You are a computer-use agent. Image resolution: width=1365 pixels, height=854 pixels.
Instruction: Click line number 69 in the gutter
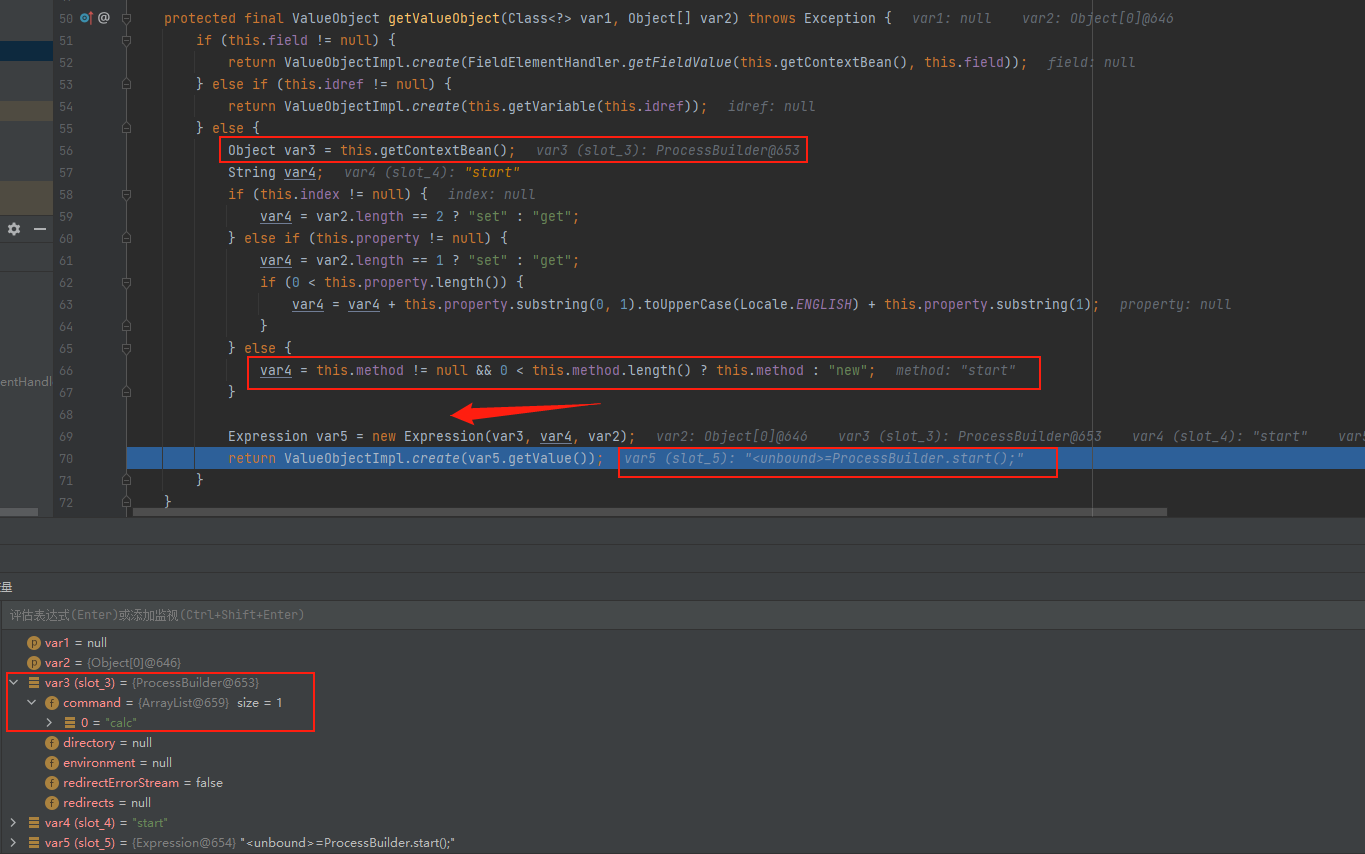(x=66, y=436)
